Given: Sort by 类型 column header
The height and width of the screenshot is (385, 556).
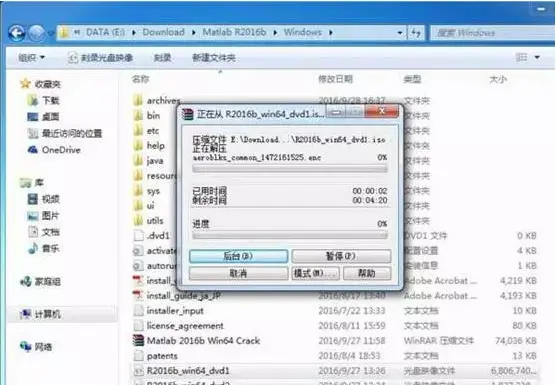Looking at the screenshot, I should (412, 79).
